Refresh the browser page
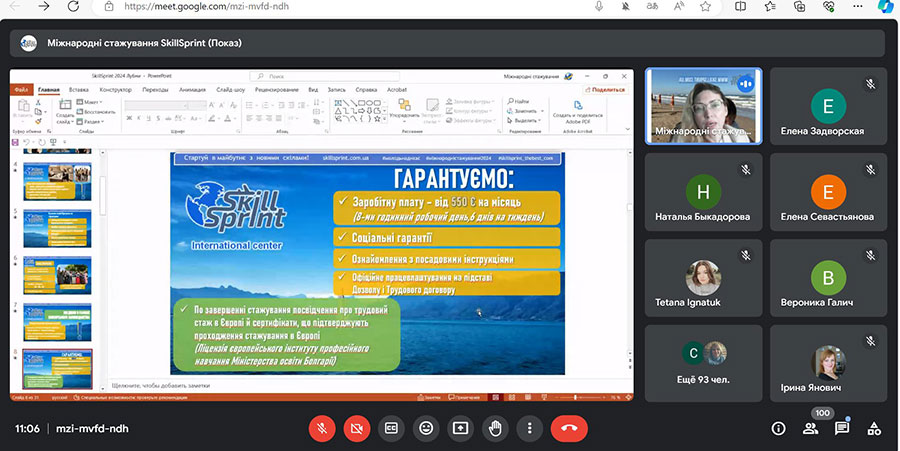Image resolution: width=900 pixels, height=451 pixels. click(x=73, y=6)
